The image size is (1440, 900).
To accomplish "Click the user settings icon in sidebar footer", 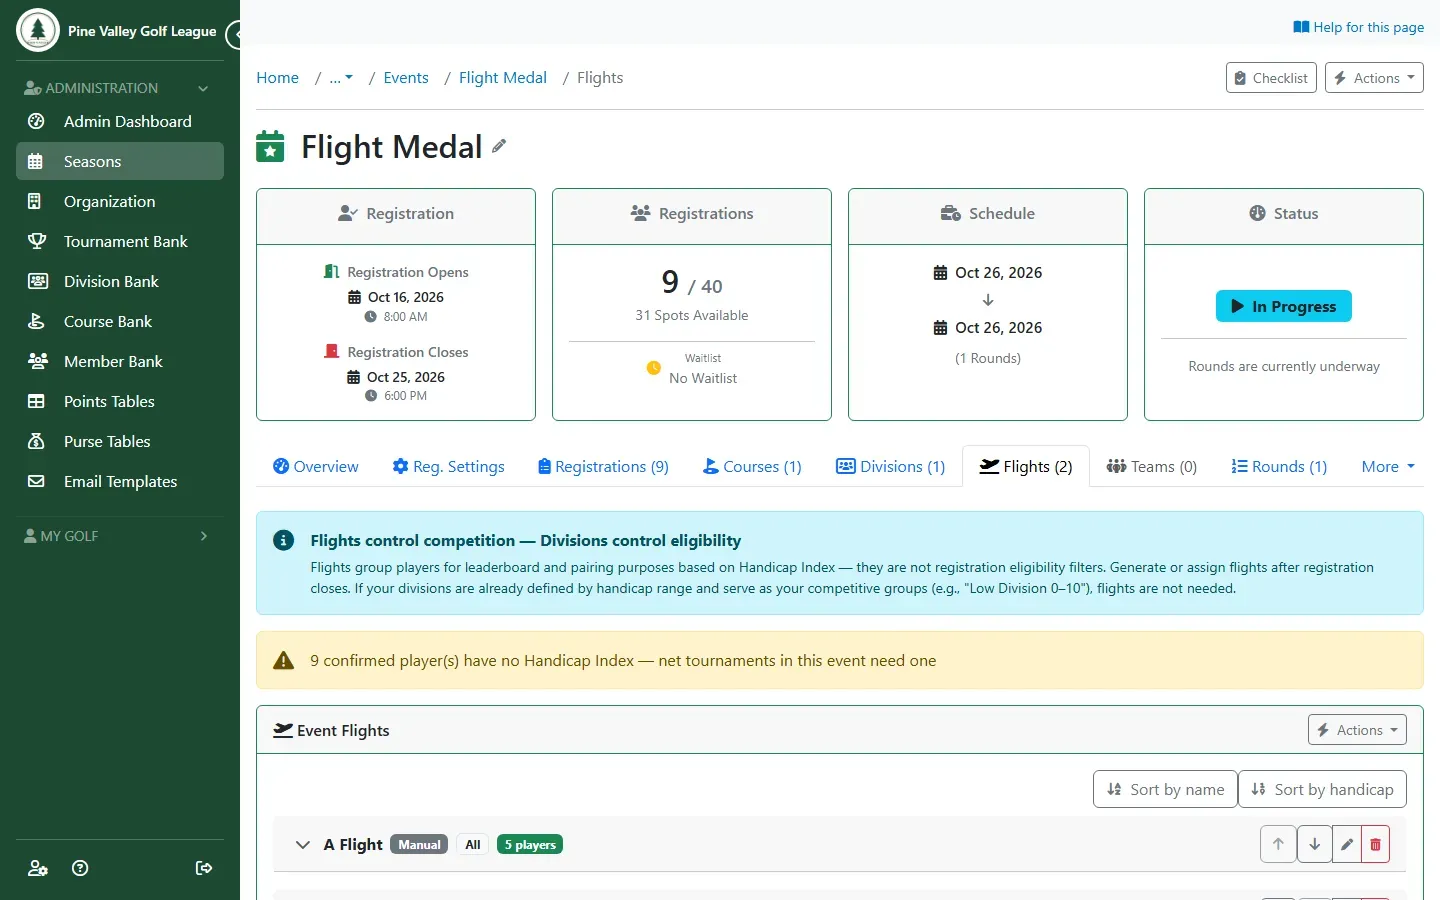I will (38, 868).
